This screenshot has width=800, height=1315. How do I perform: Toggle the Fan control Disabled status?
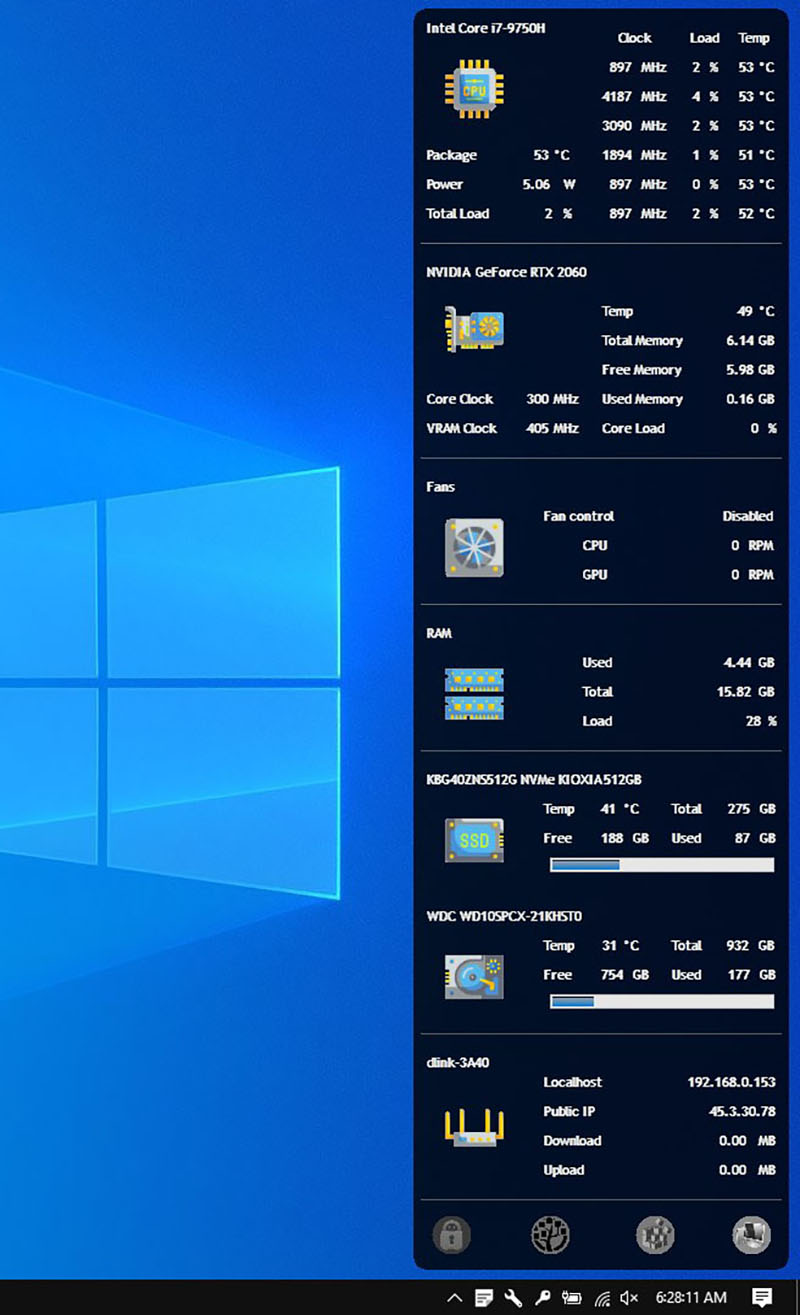click(x=747, y=516)
